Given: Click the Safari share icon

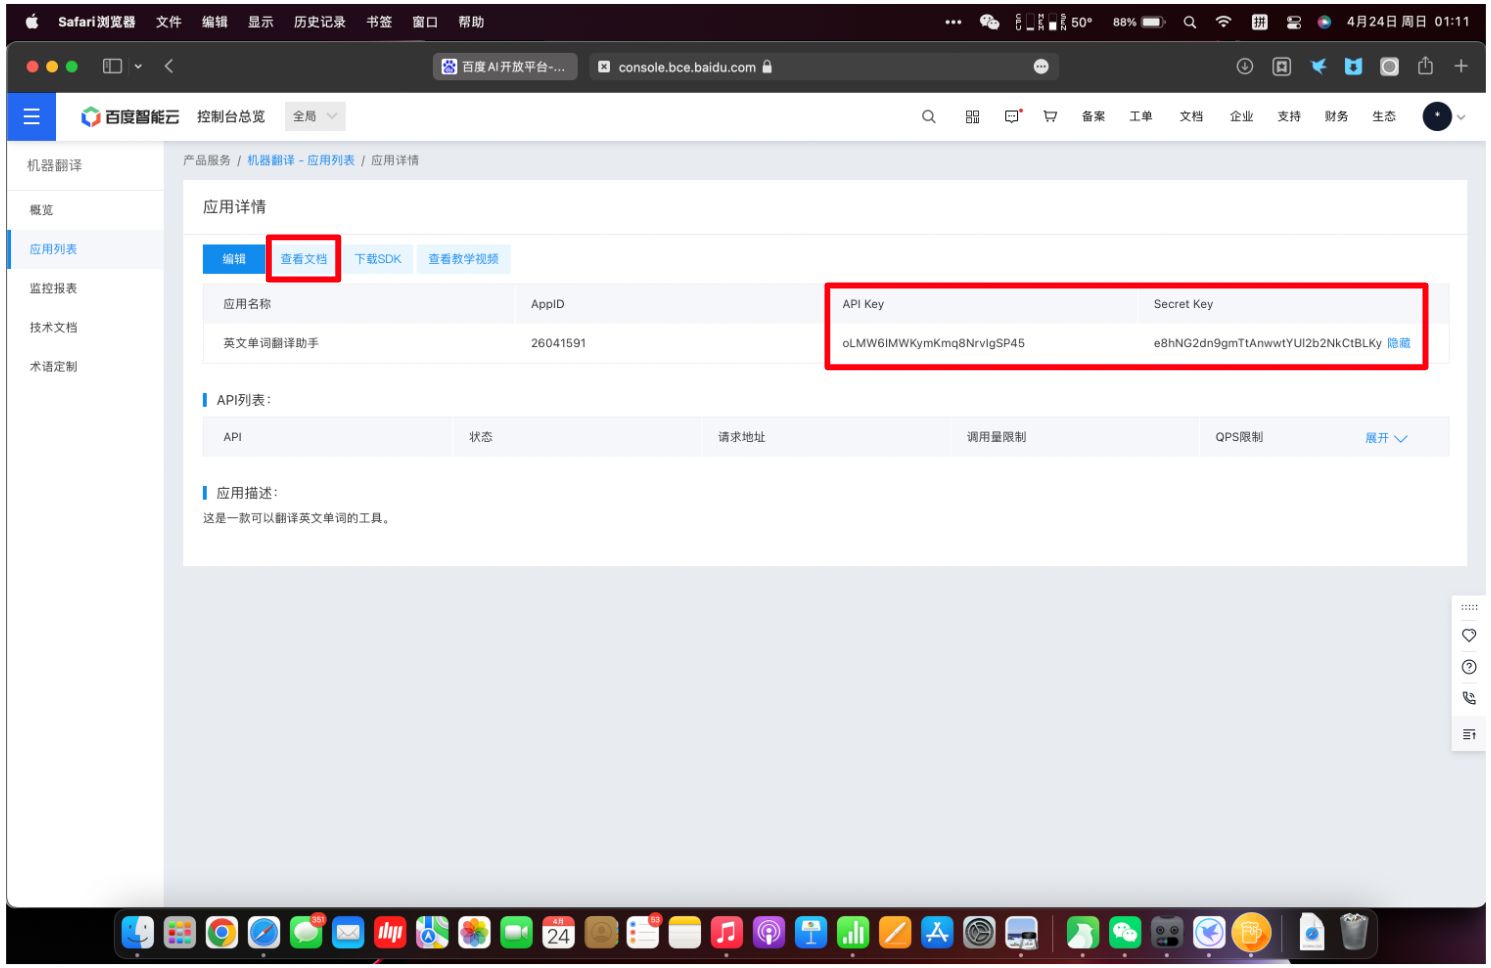Looking at the screenshot, I should click(1425, 66).
